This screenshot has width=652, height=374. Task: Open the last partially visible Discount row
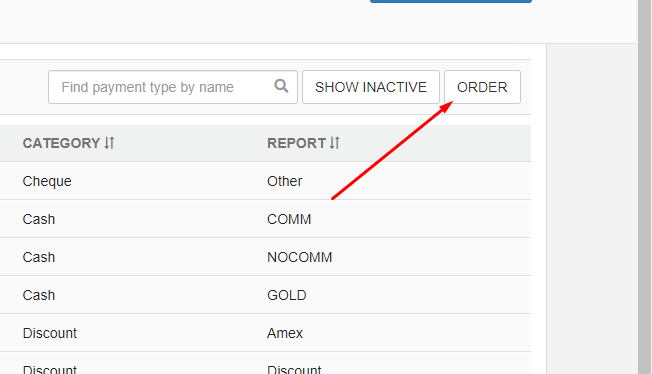[265, 363]
